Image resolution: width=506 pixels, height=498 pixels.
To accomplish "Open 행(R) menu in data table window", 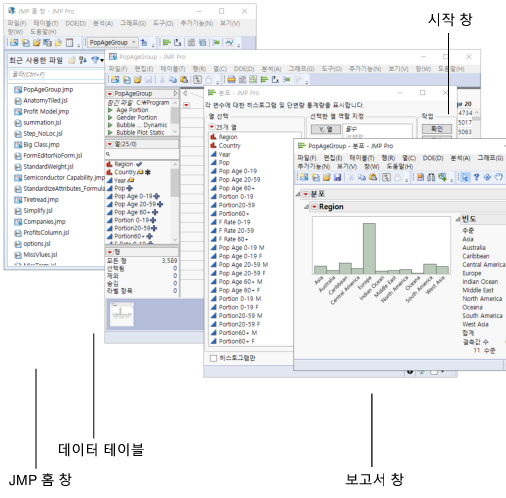I will pos(199,69).
